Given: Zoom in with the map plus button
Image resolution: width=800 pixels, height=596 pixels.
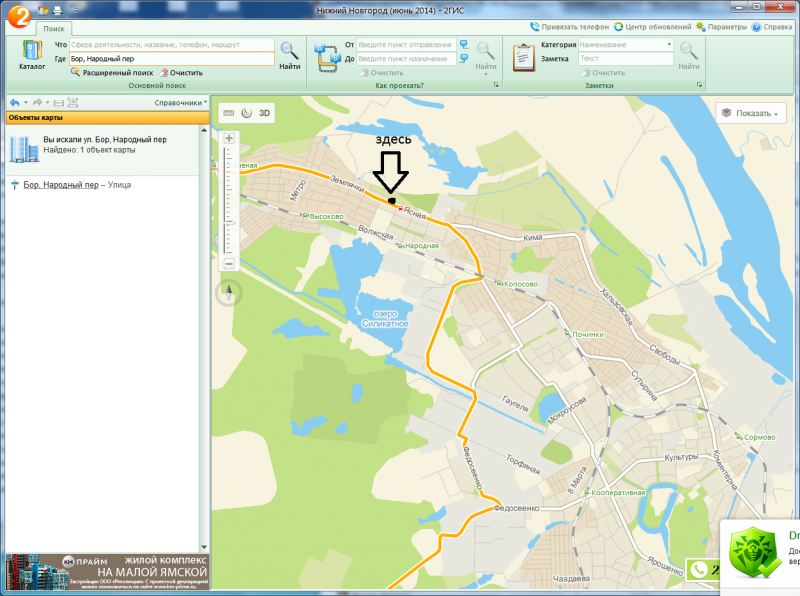Looking at the screenshot, I should (229, 138).
